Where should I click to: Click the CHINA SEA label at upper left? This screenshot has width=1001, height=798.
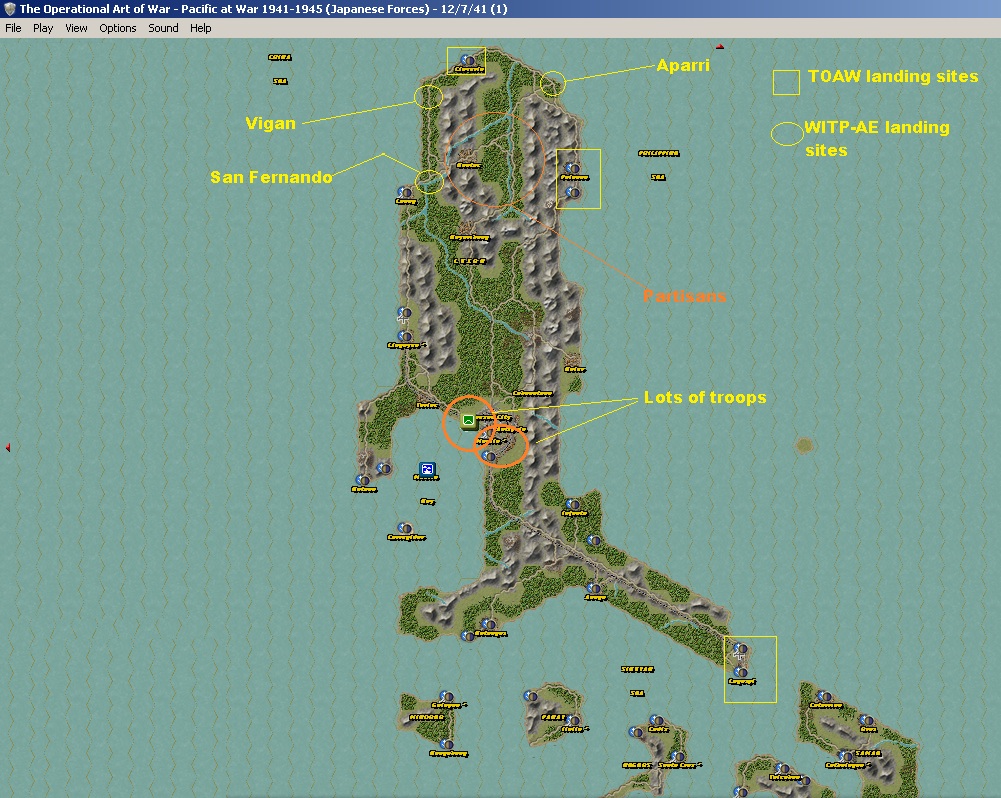pyautogui.click(x=280, y=69)
